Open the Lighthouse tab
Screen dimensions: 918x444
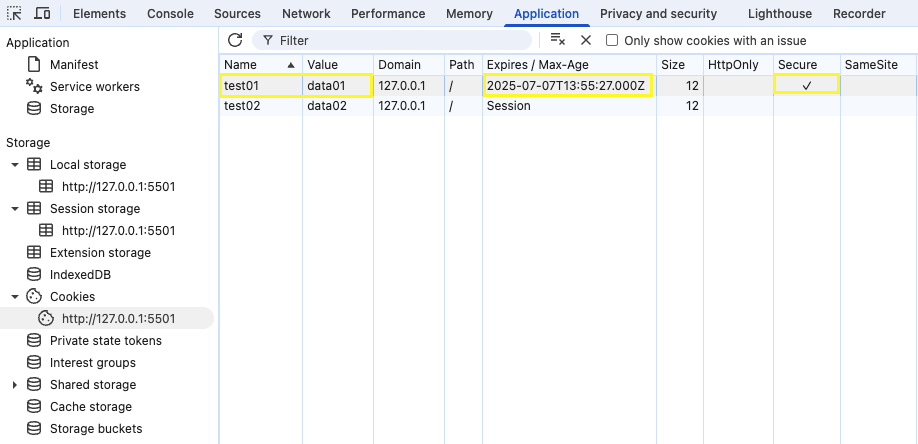pos(779,14)
